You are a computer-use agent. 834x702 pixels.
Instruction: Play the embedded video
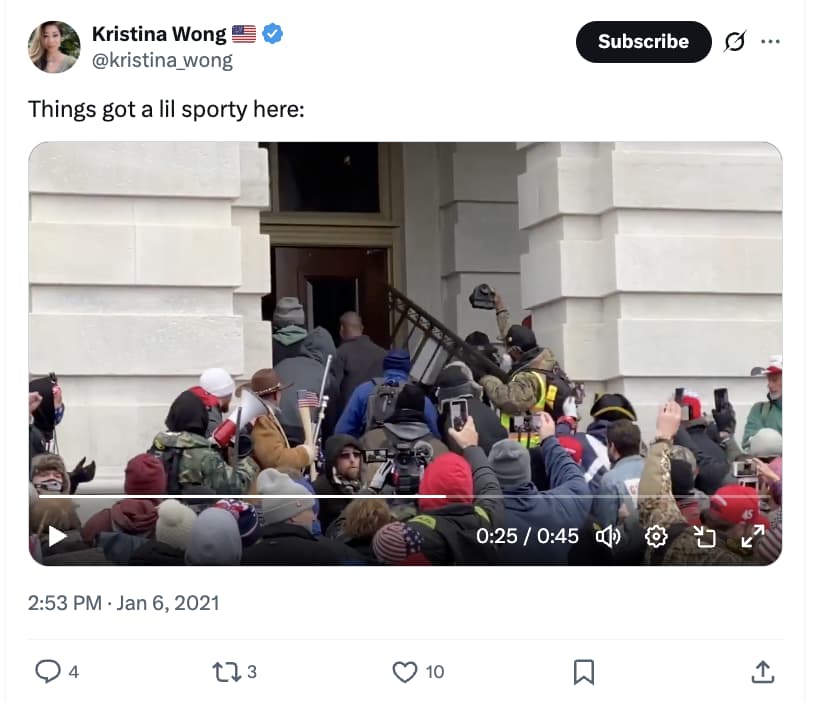(57, 536)
